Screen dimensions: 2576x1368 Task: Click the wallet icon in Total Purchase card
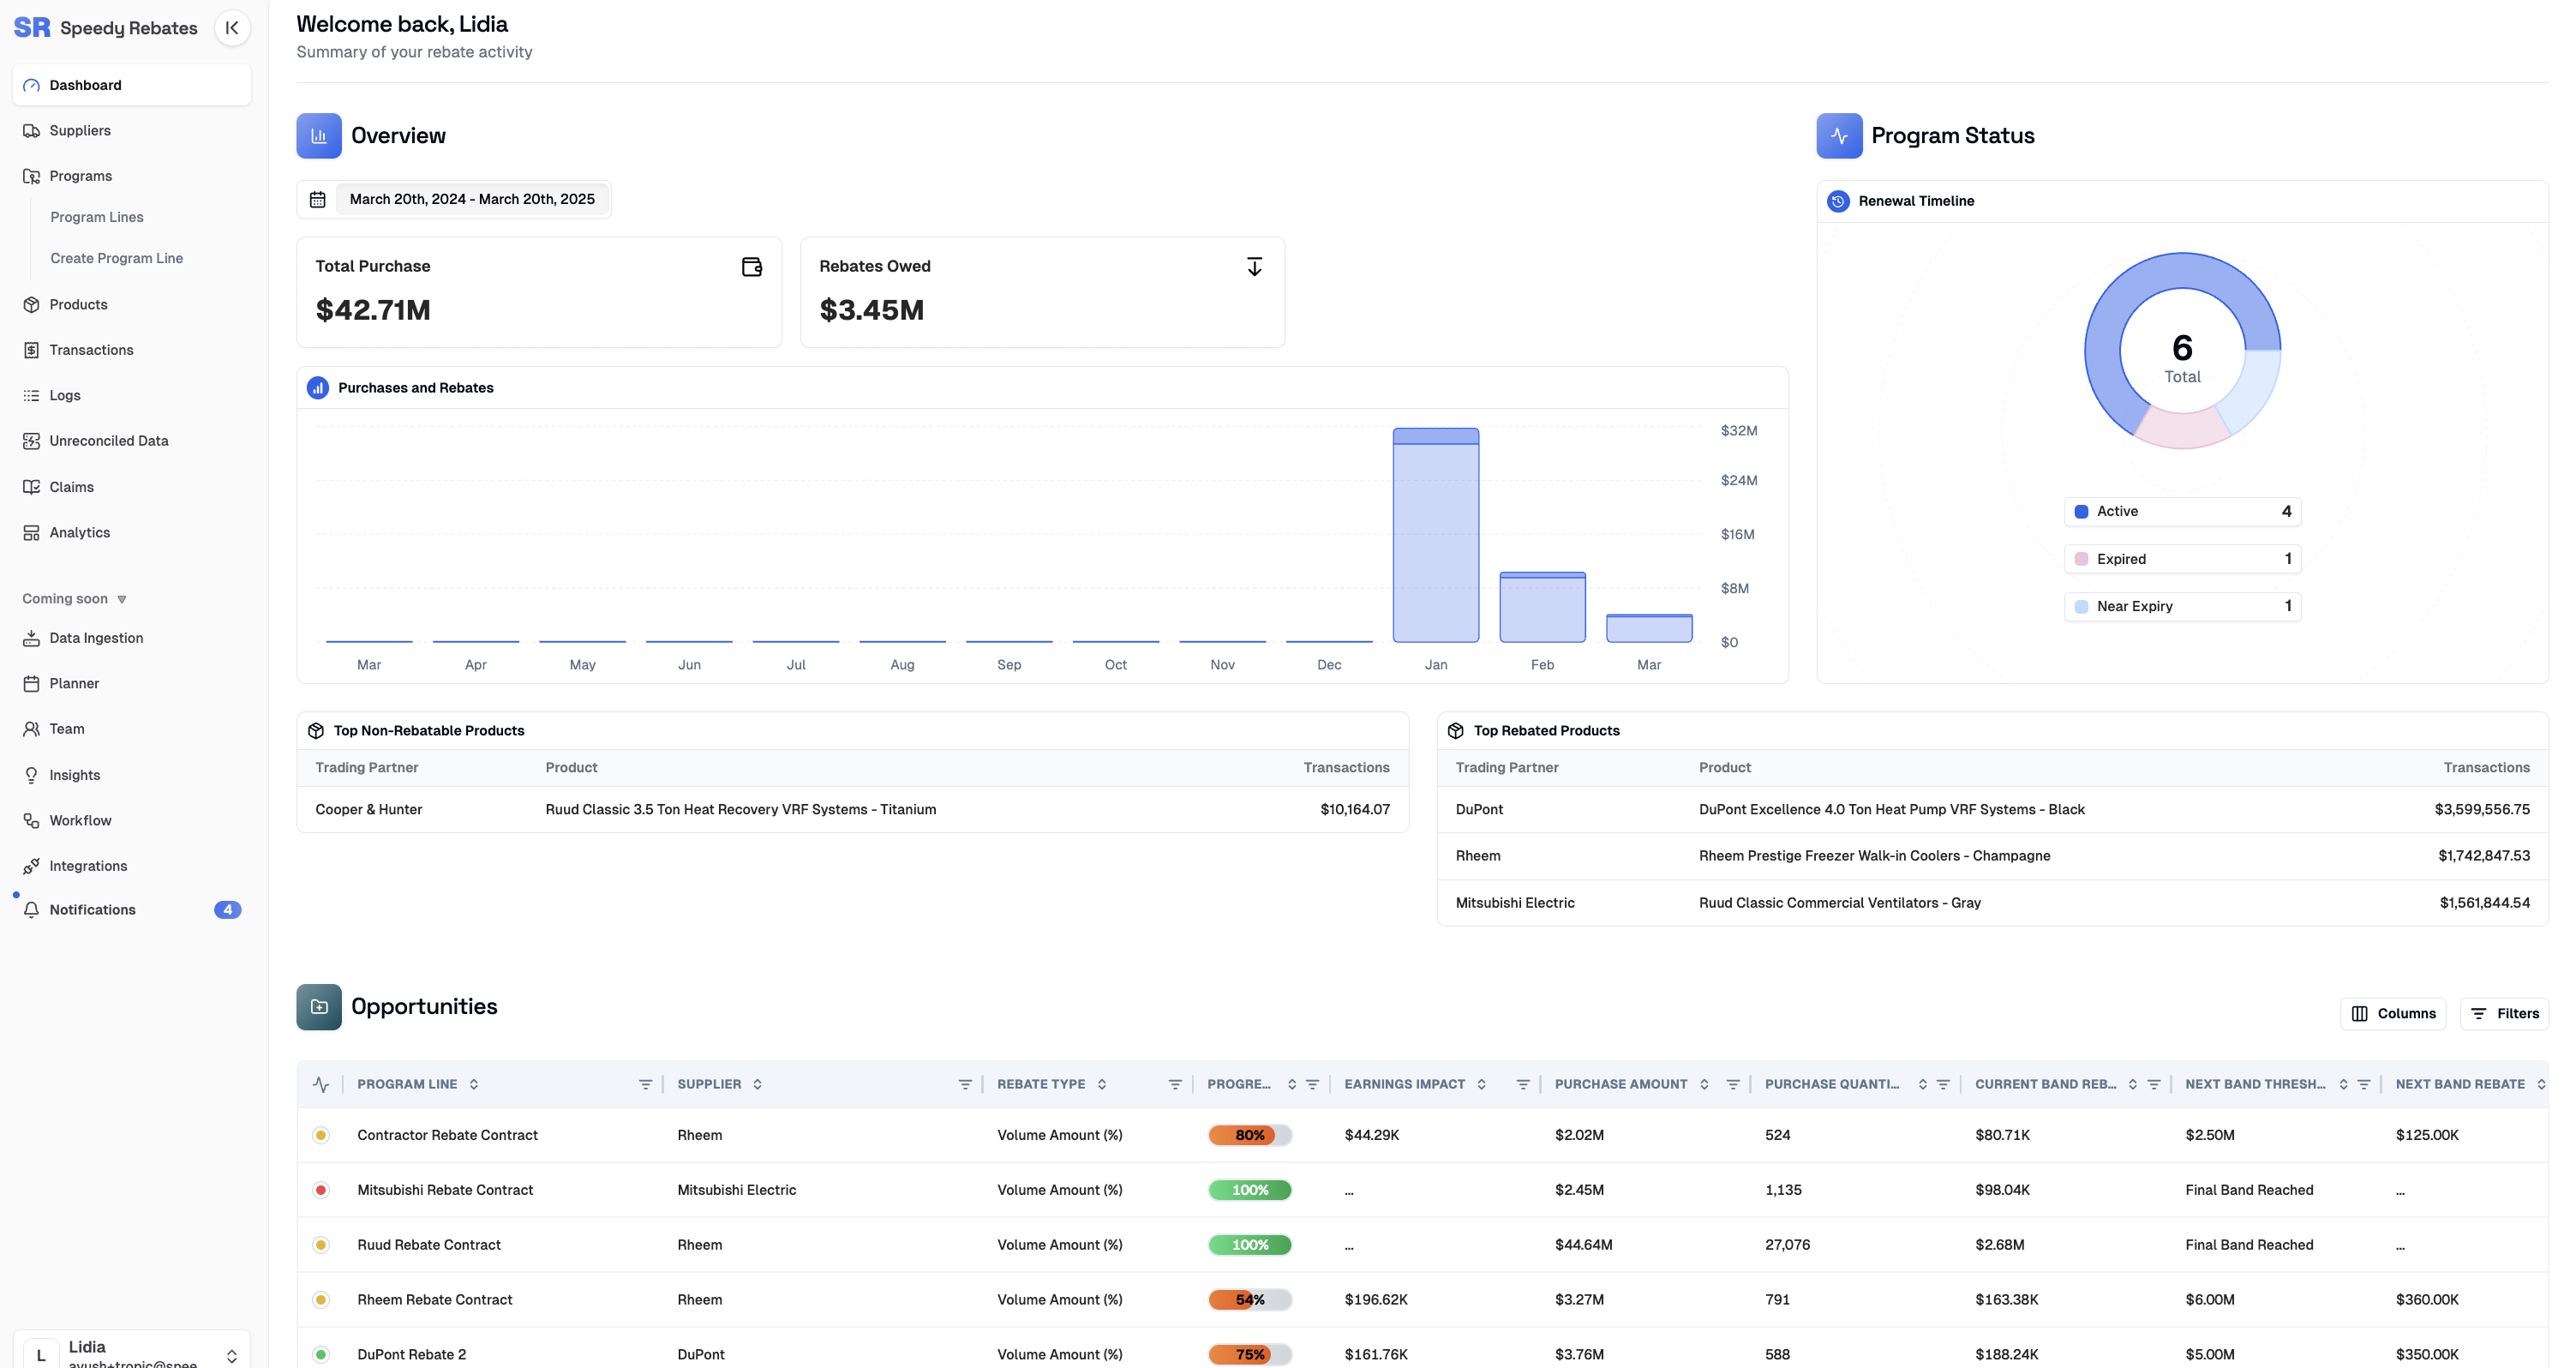coord(751,267)
